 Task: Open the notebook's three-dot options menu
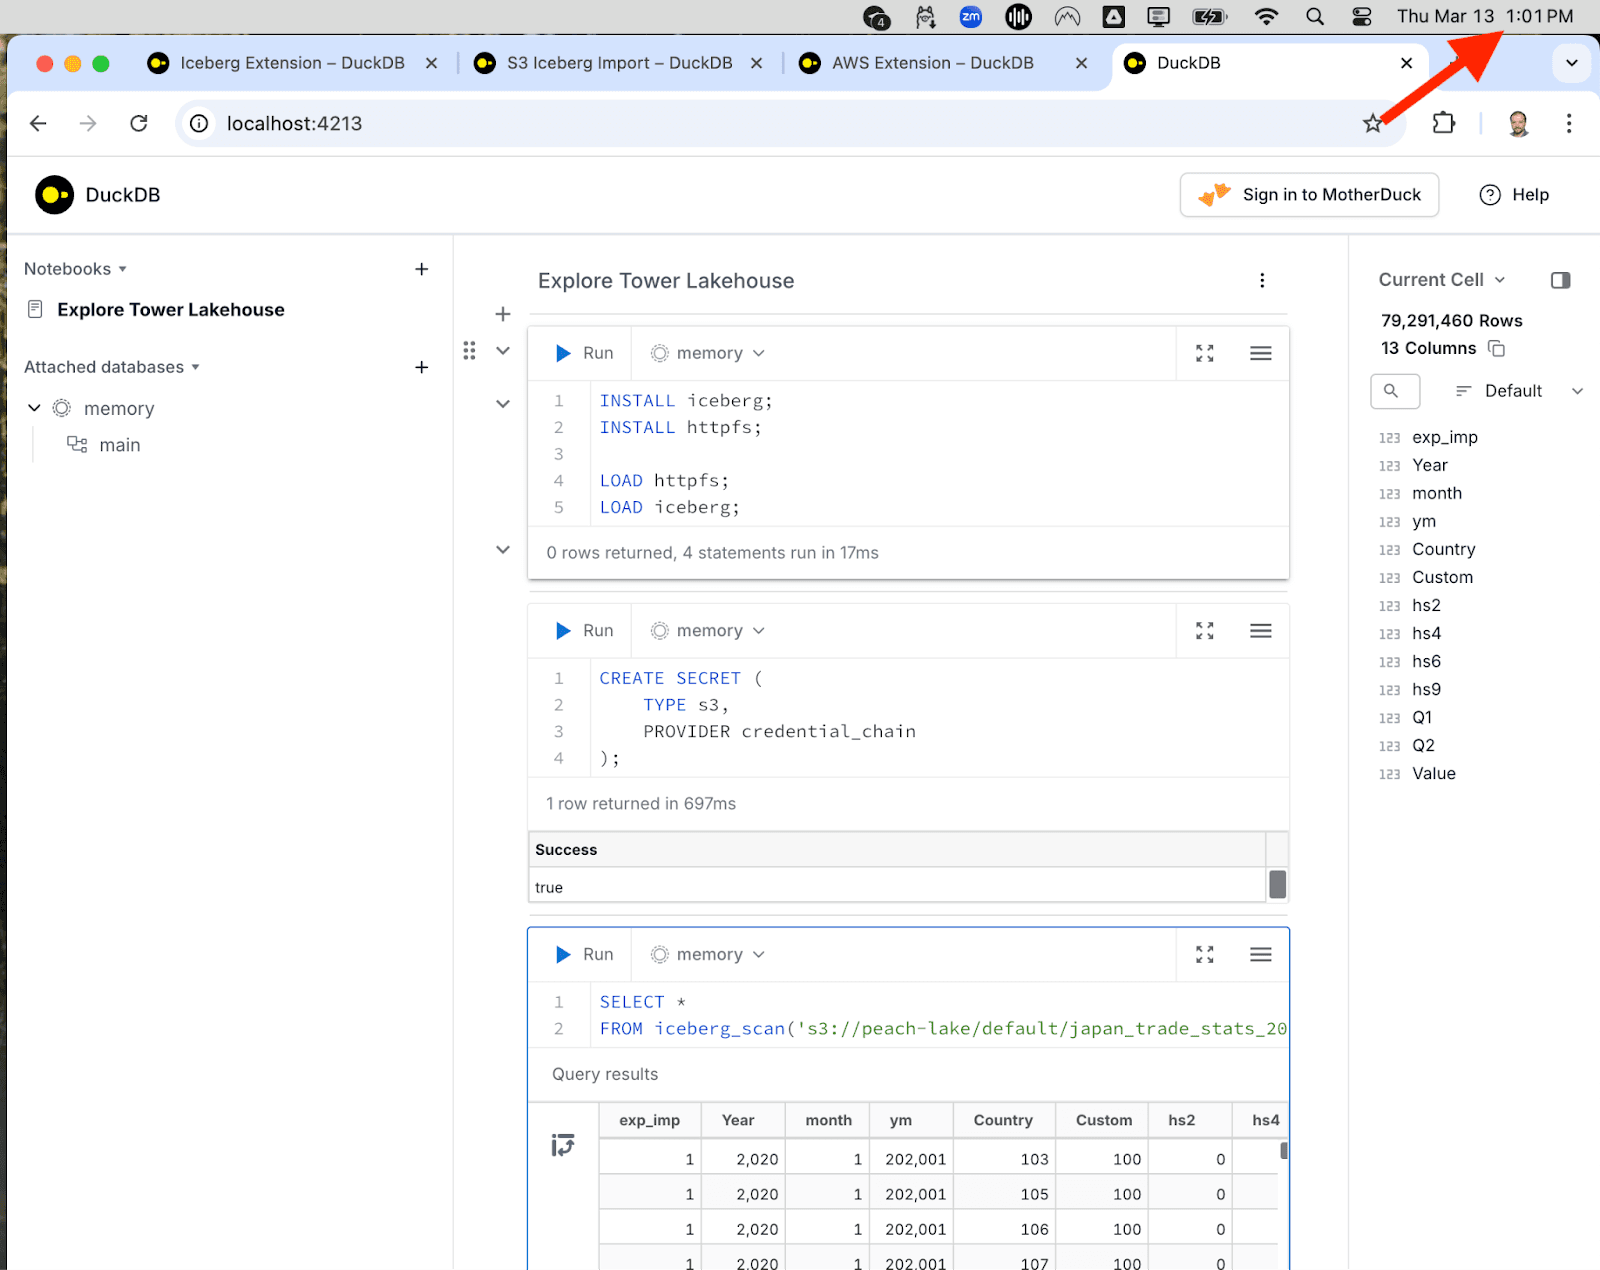tap(1262, 281)
